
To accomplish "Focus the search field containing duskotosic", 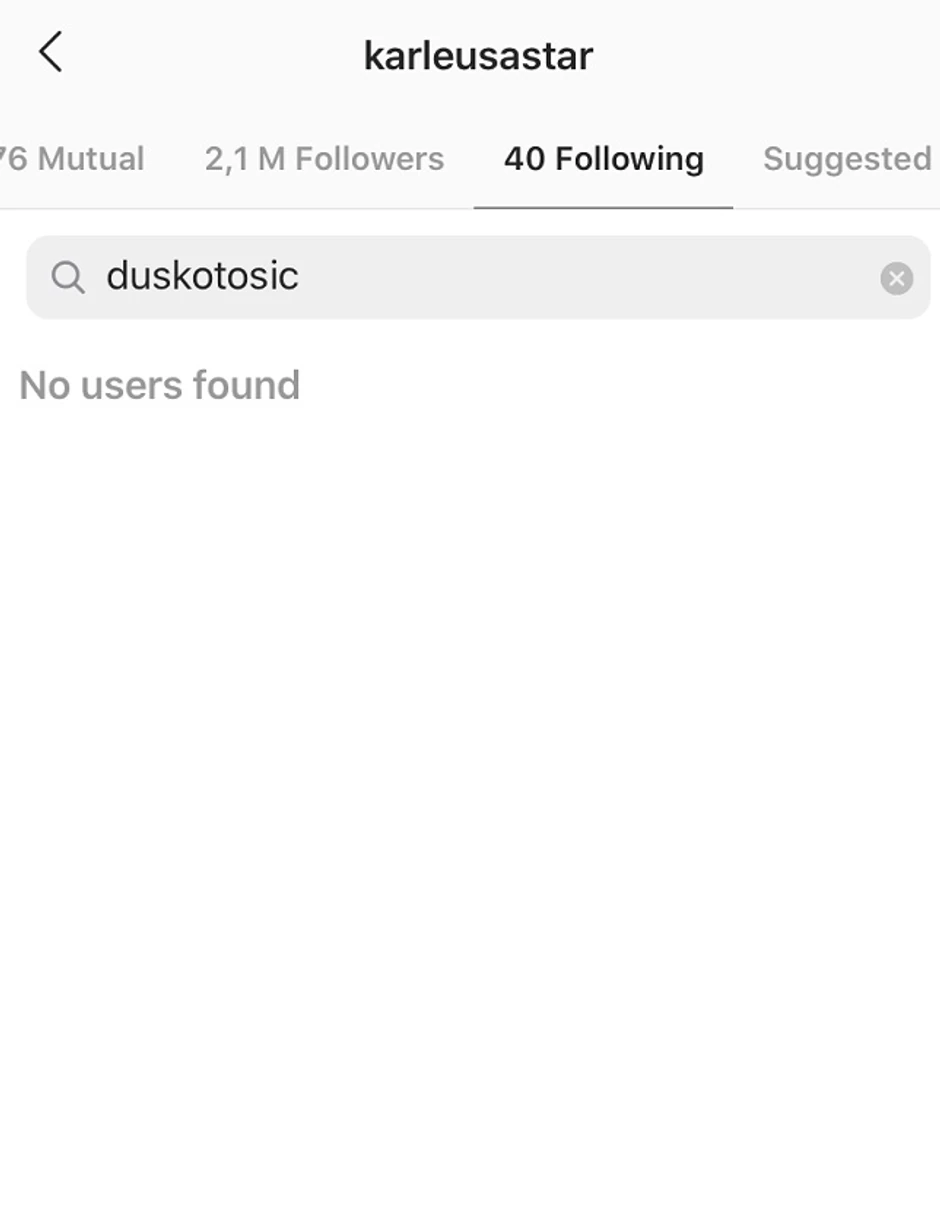I will pos(478,277).
